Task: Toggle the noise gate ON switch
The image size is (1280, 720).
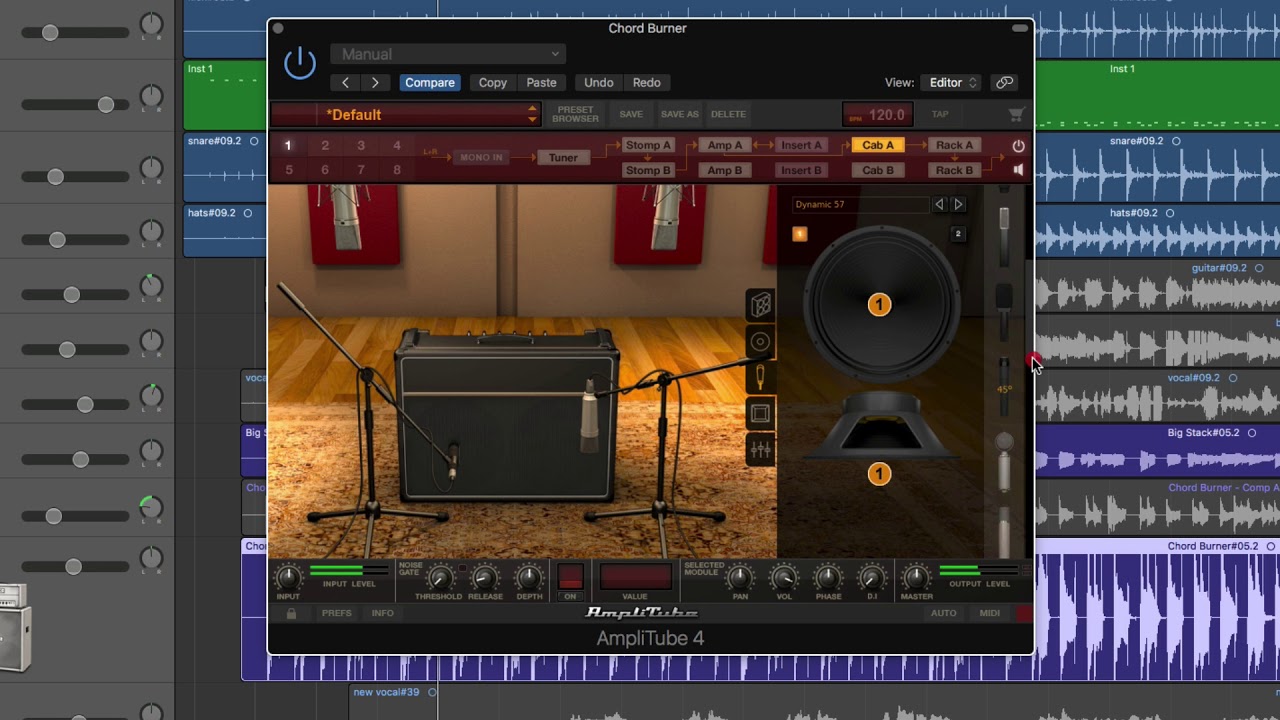Action: (x=570, y=577)
